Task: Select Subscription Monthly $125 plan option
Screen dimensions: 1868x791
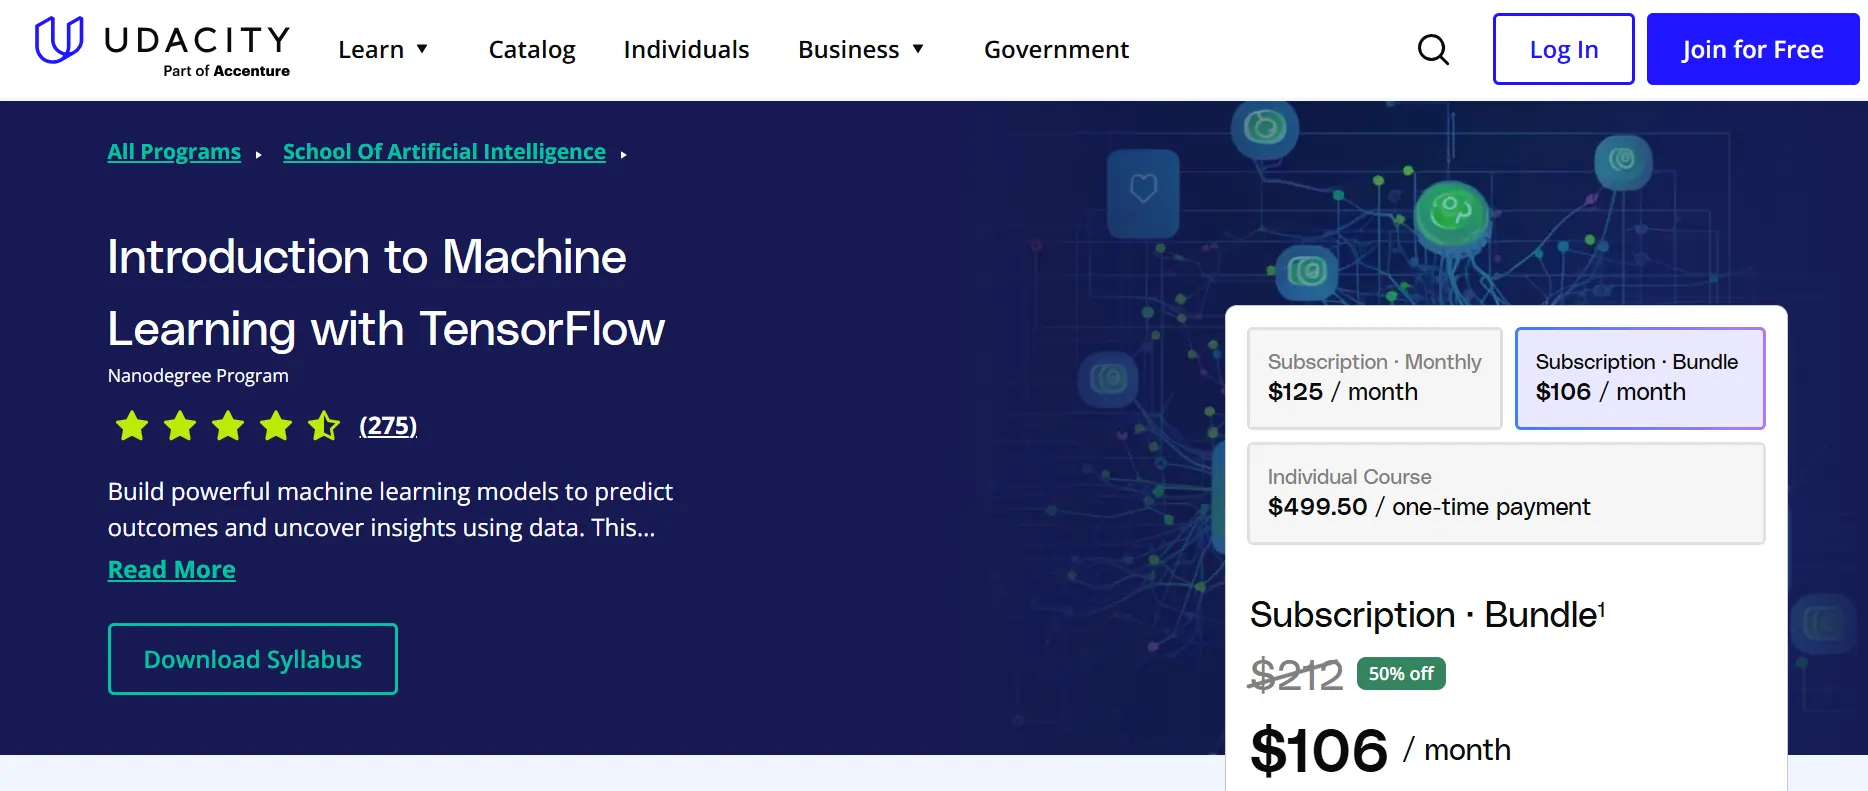Action: click(x=1375, y=378)
